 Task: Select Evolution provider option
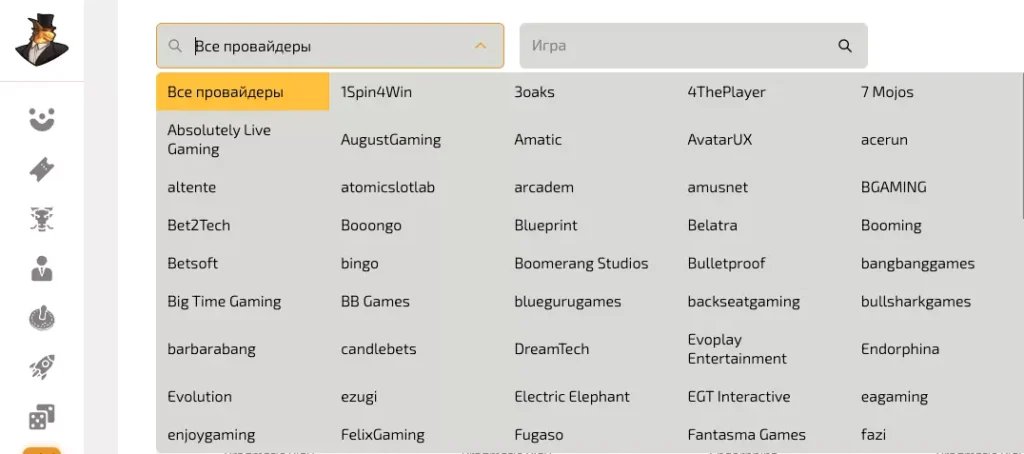click(x=200, y=397)
